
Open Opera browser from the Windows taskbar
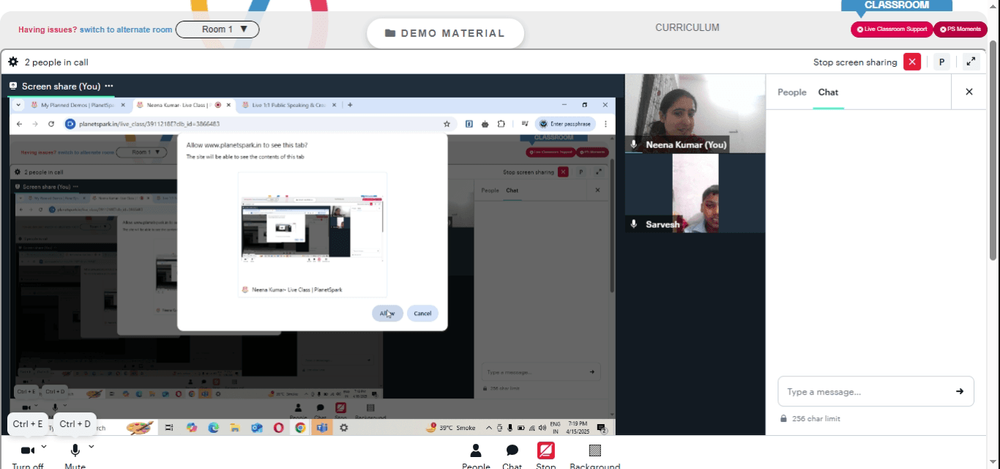point(278,428)
